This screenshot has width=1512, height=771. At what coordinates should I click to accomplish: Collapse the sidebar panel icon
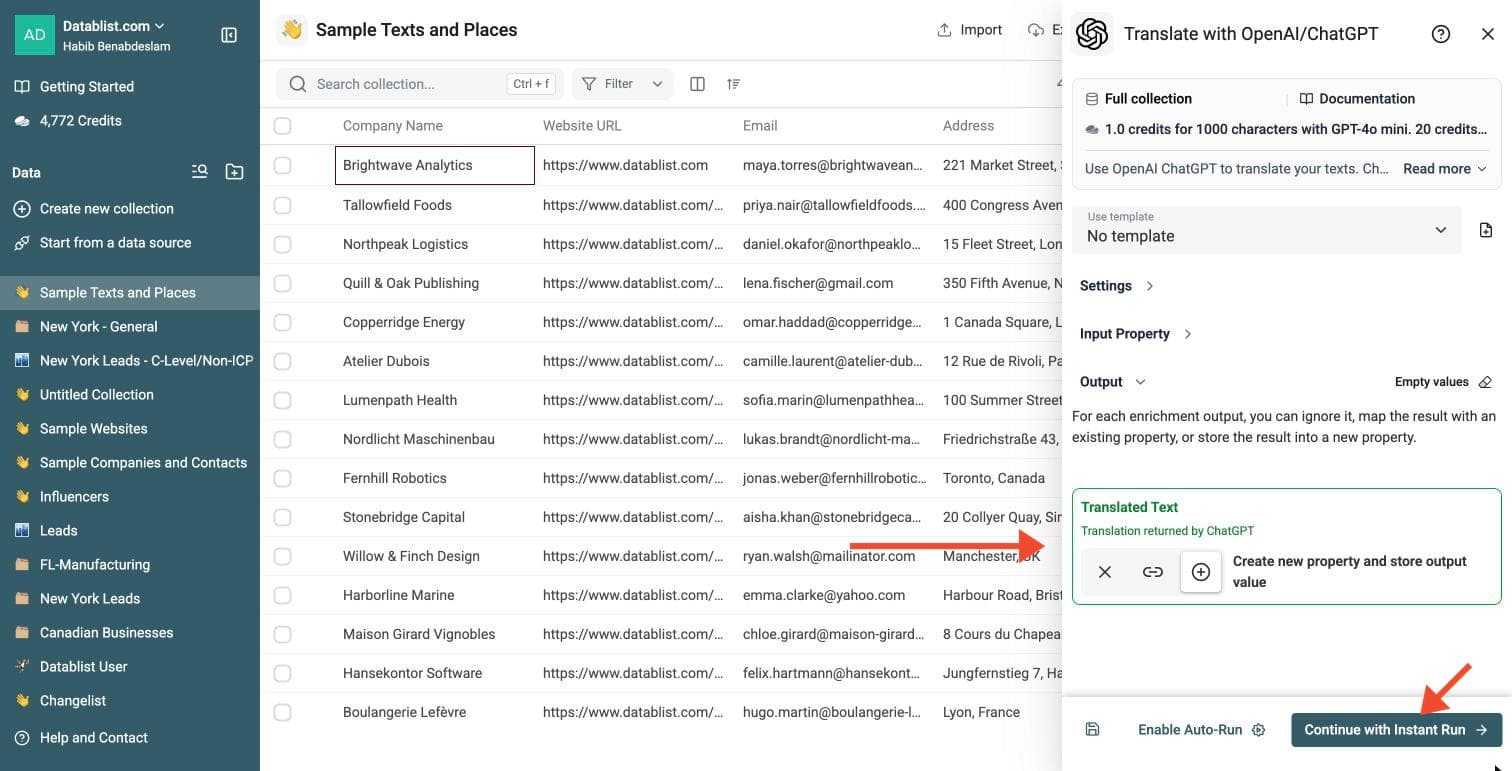pos(229,35)
